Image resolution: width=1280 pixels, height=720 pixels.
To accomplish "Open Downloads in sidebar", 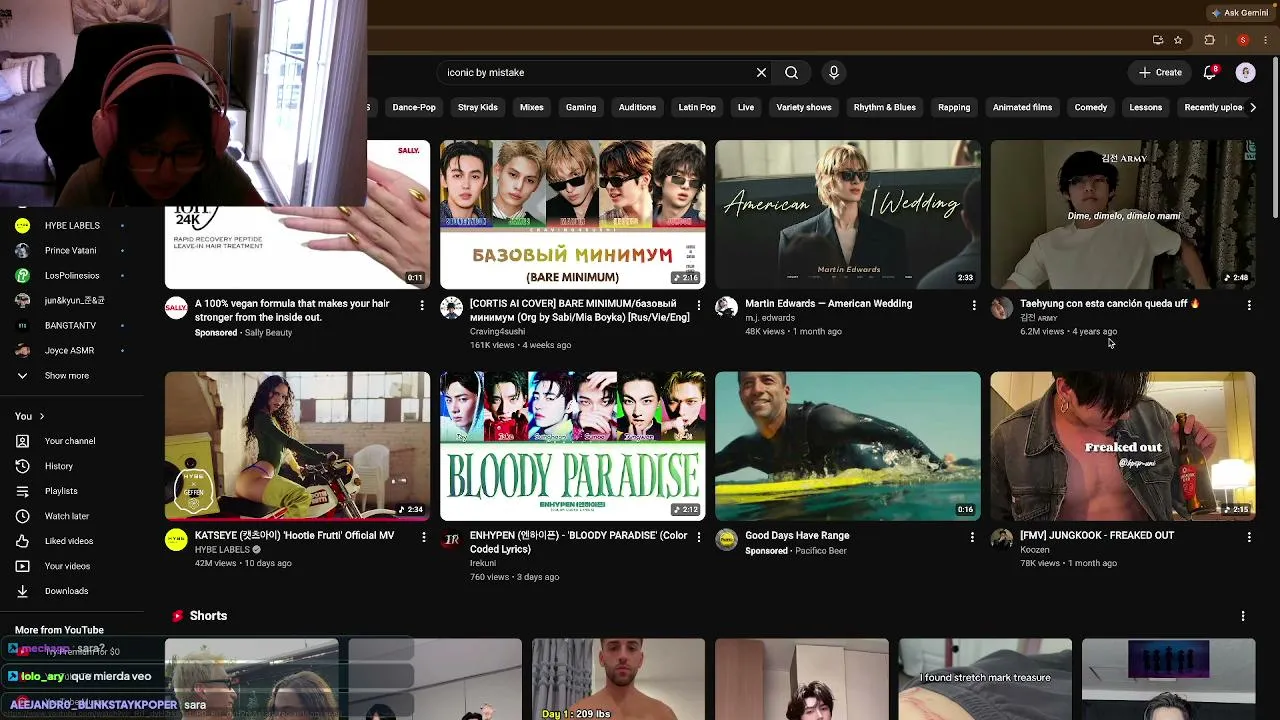I will [x=72, y=591].
